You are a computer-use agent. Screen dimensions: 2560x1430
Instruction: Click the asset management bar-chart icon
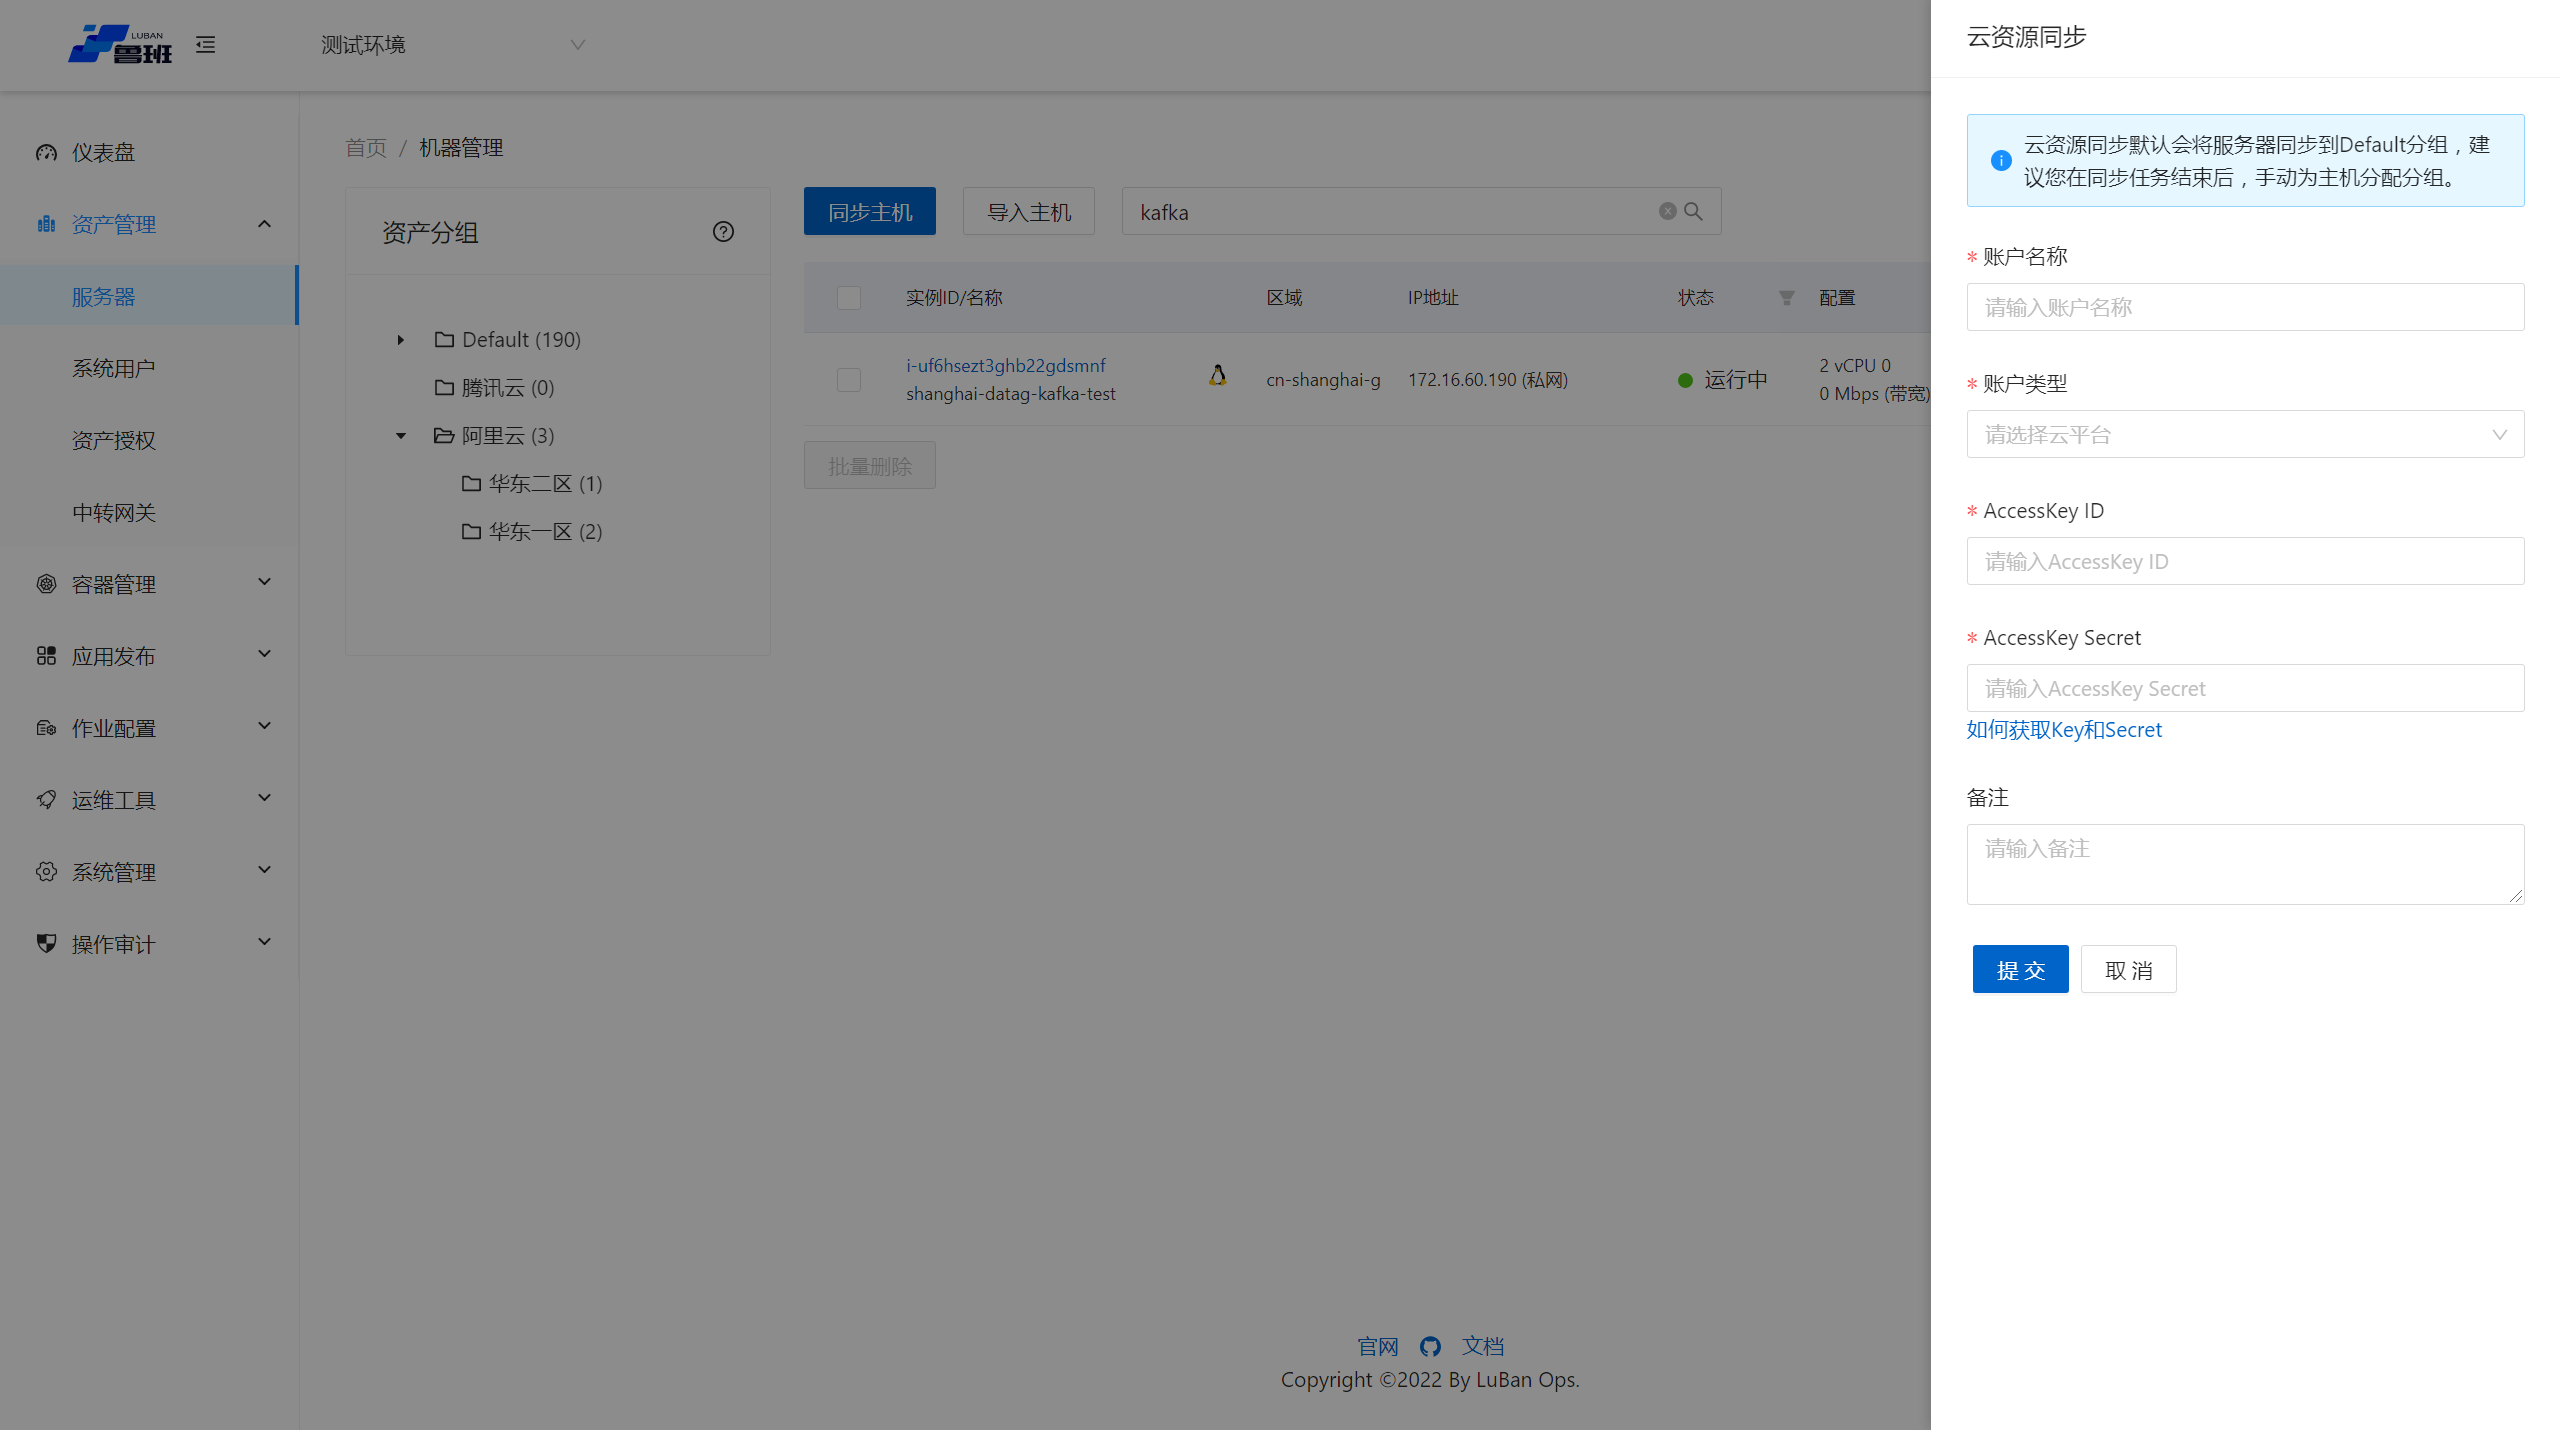(46, 224)
